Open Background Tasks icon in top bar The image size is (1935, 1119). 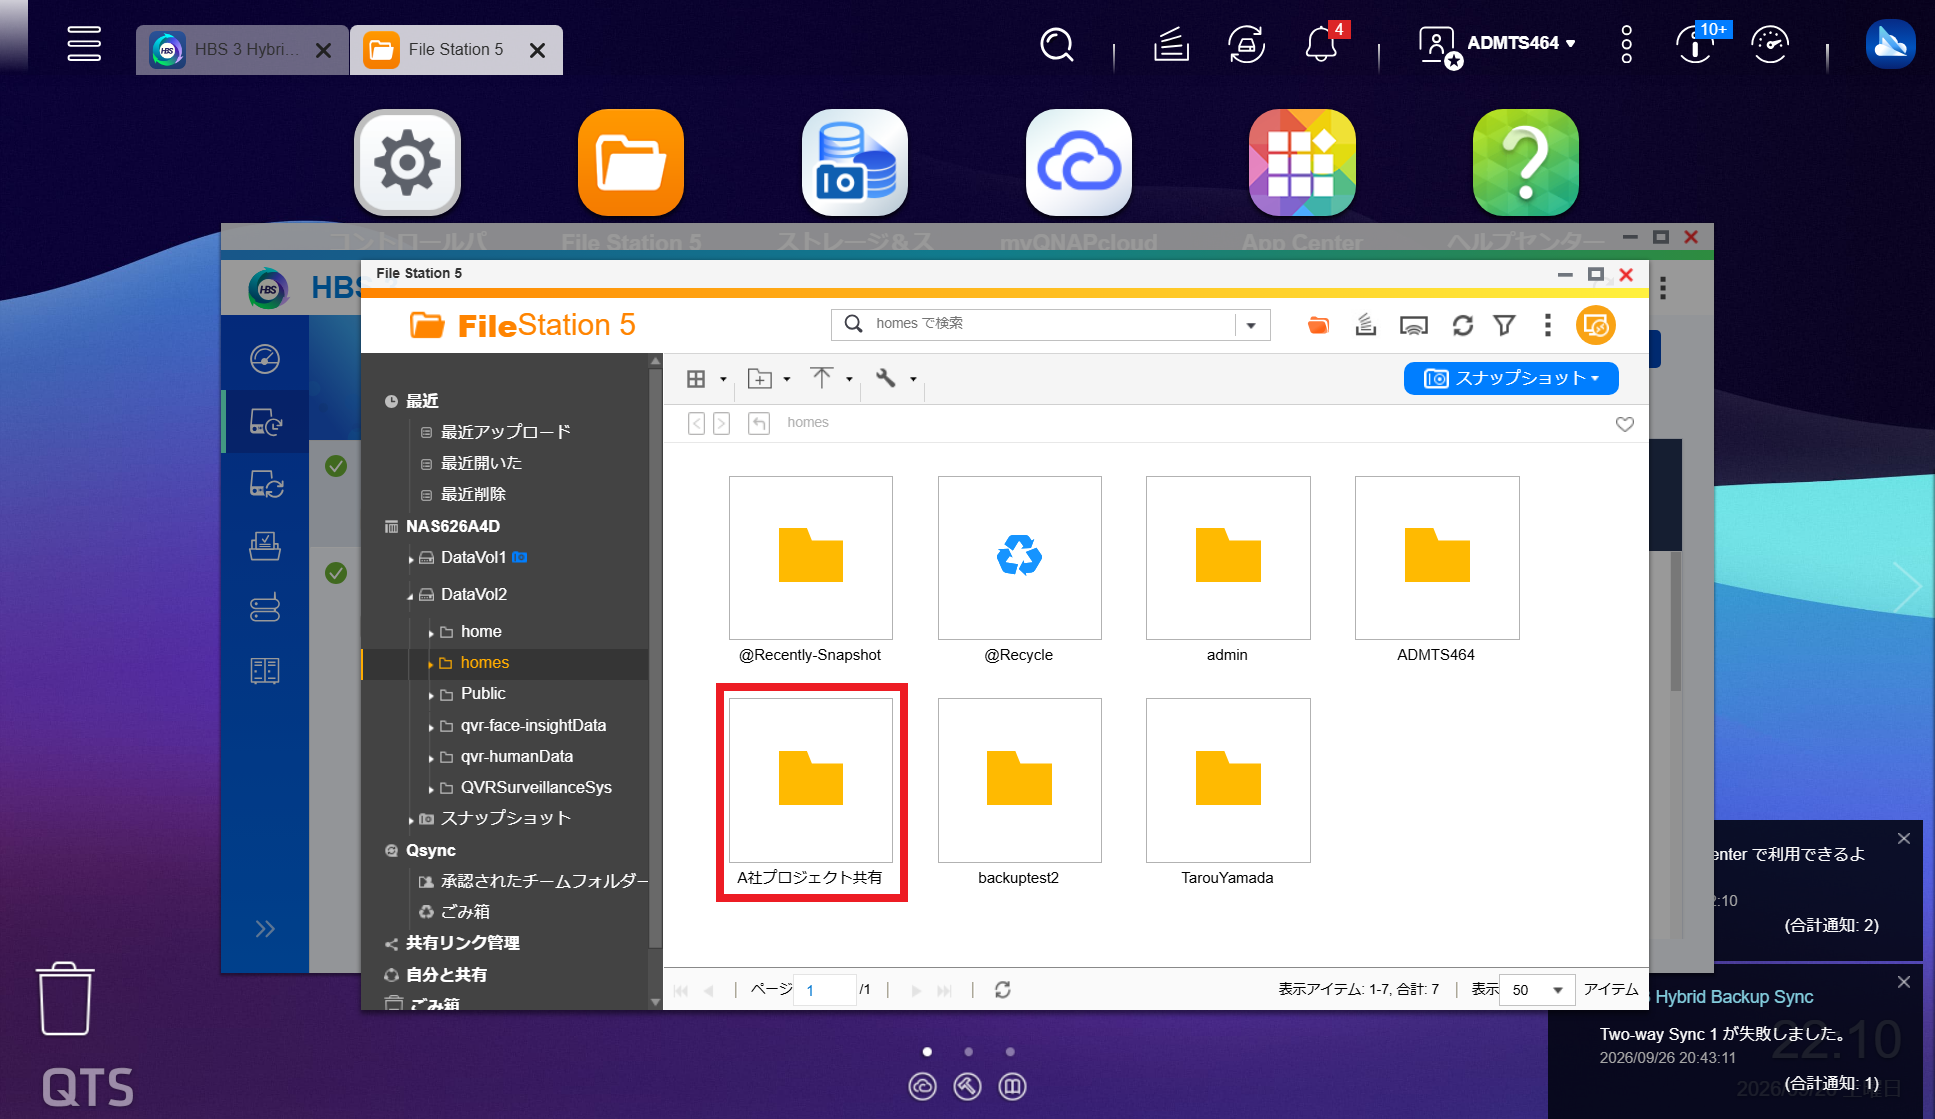point(1171,45)
